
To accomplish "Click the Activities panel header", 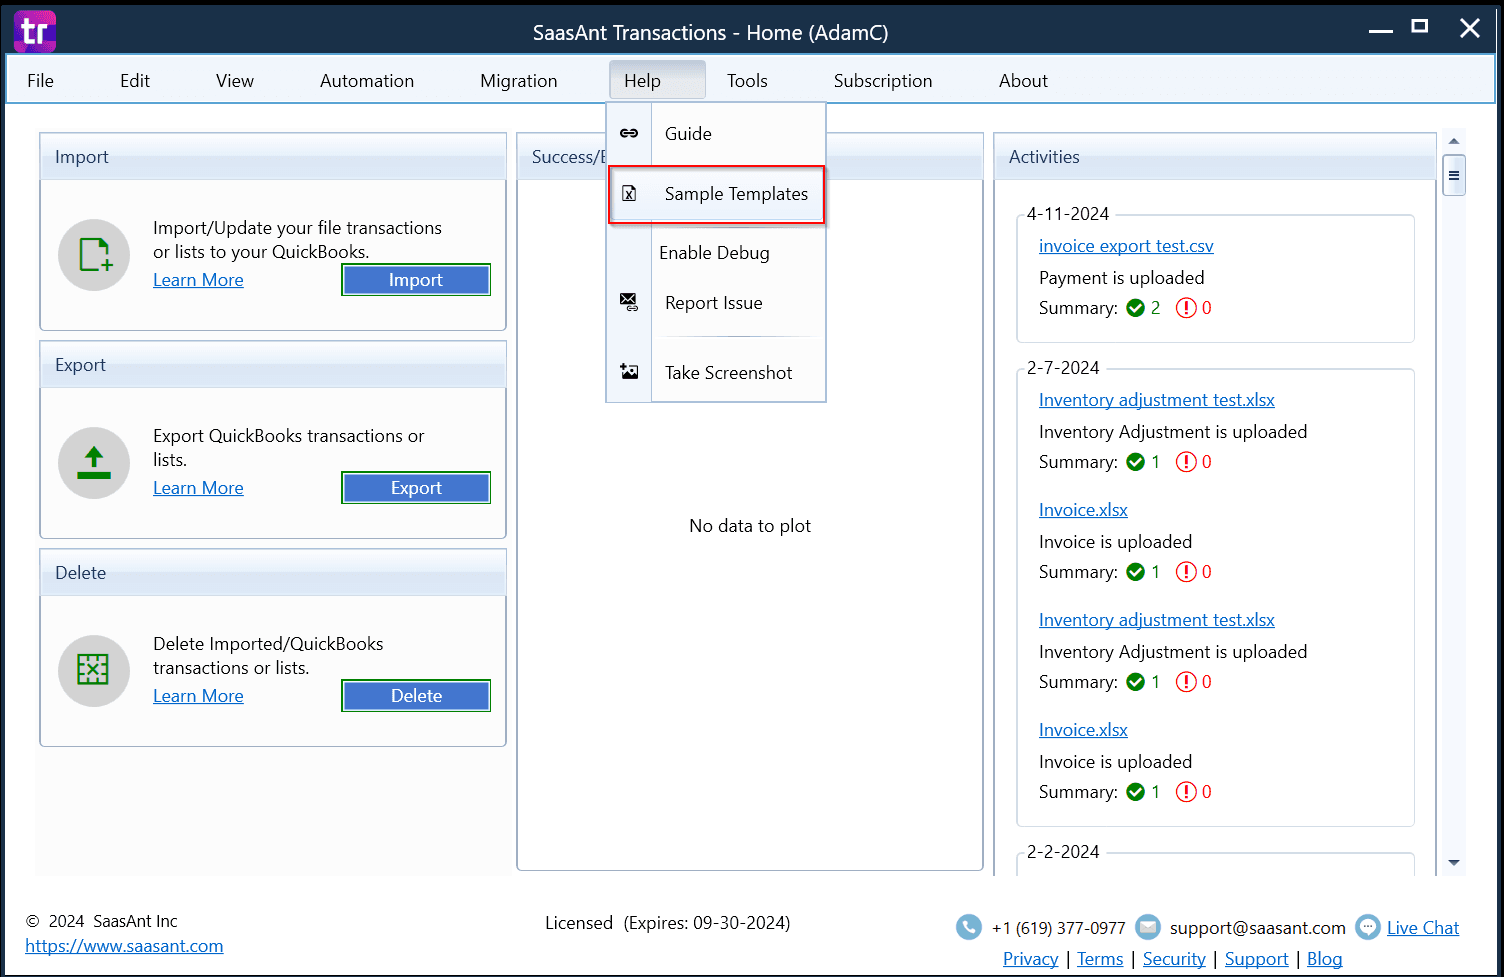I will (1215, 157).
